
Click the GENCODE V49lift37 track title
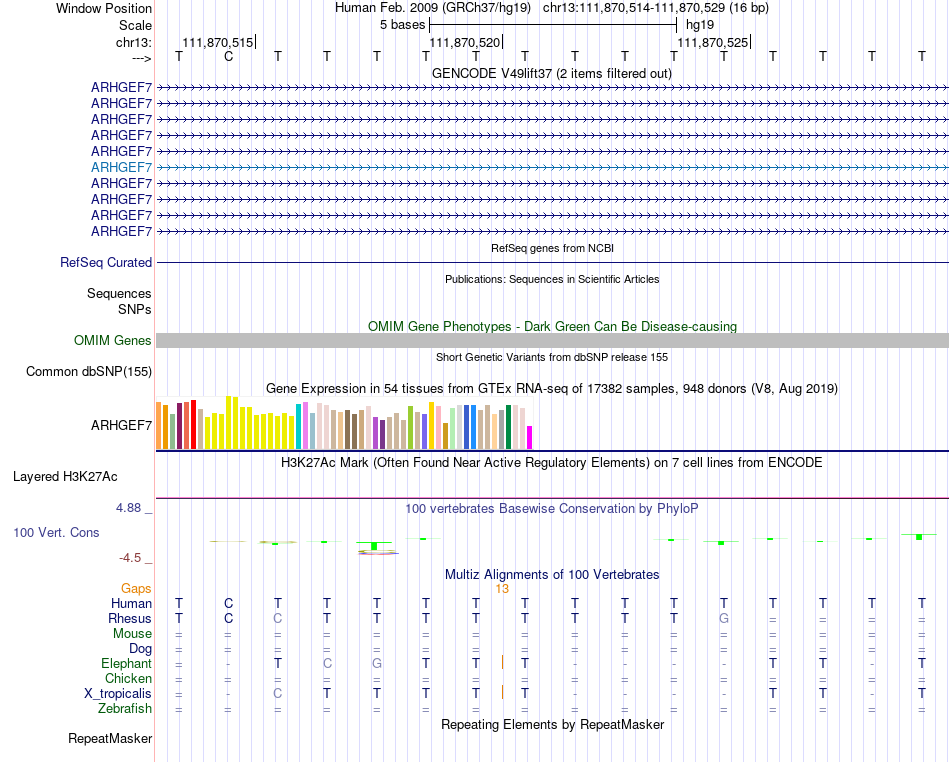[551, 73]
